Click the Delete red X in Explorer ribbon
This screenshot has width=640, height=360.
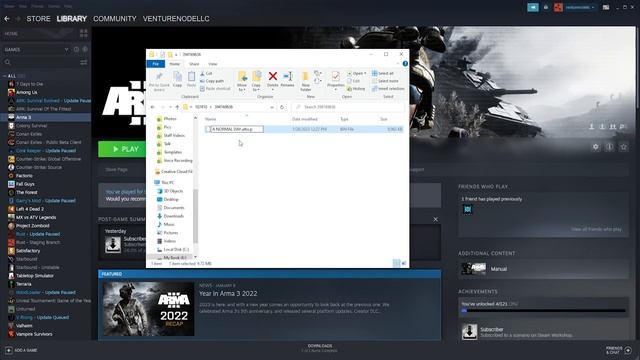click(273, 76)
